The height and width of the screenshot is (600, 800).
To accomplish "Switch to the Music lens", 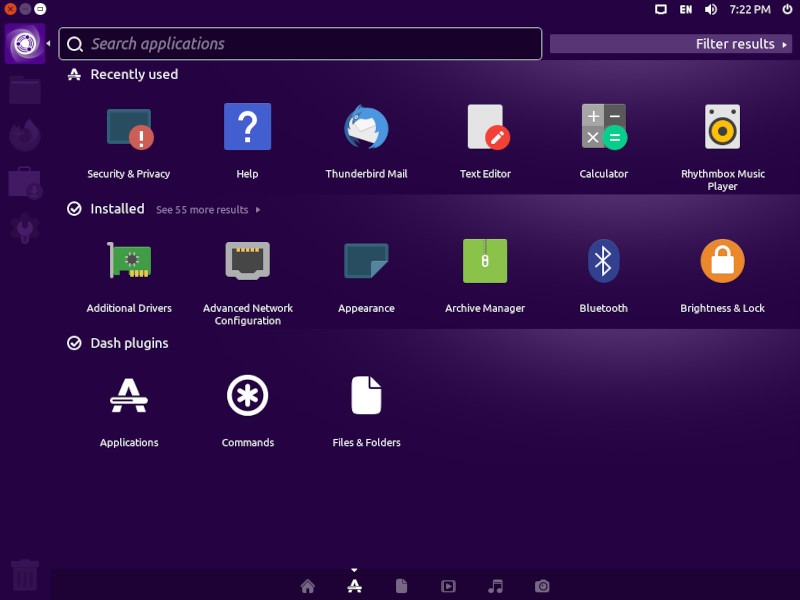I will coord(496,586).
